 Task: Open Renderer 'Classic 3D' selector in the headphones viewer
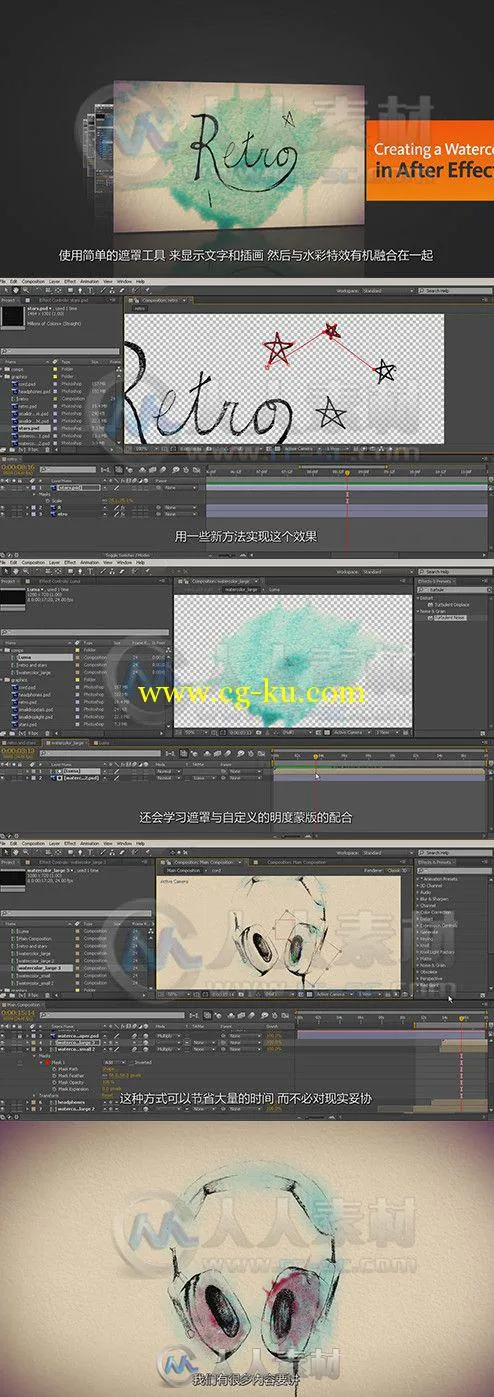[399, 871]
